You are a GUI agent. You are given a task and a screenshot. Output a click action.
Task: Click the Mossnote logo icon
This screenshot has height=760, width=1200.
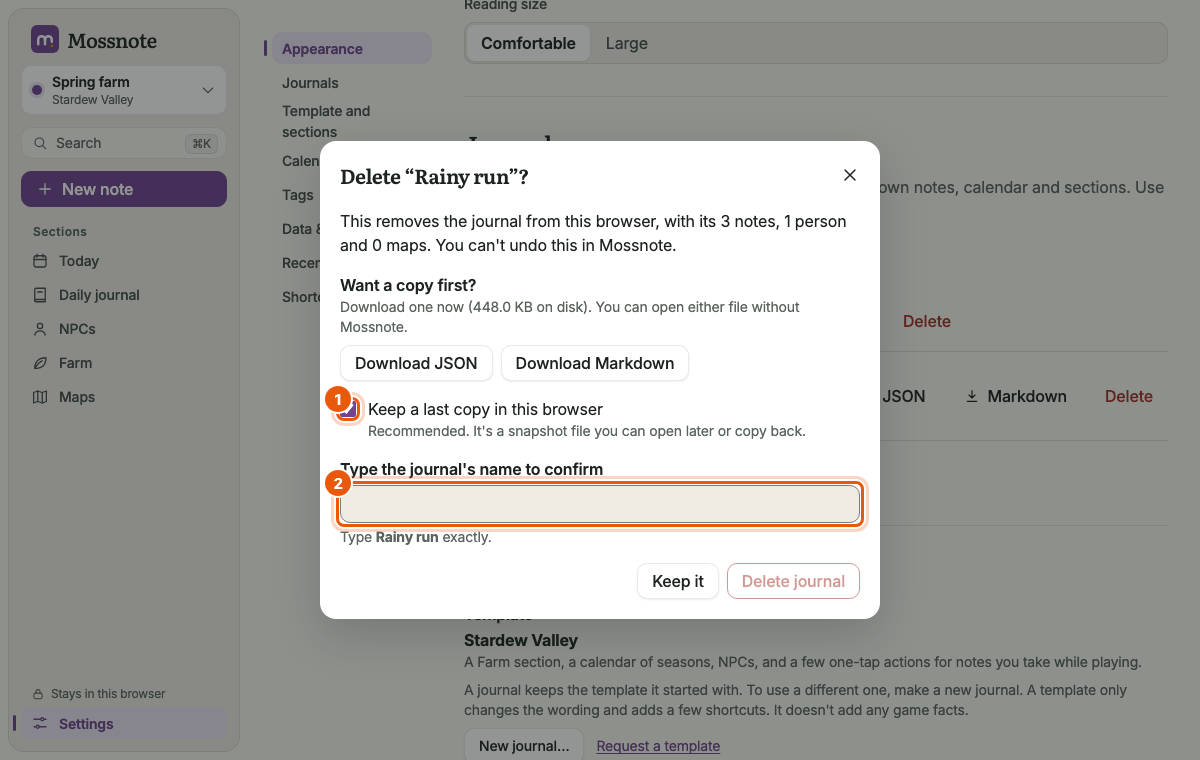(44, 40)
